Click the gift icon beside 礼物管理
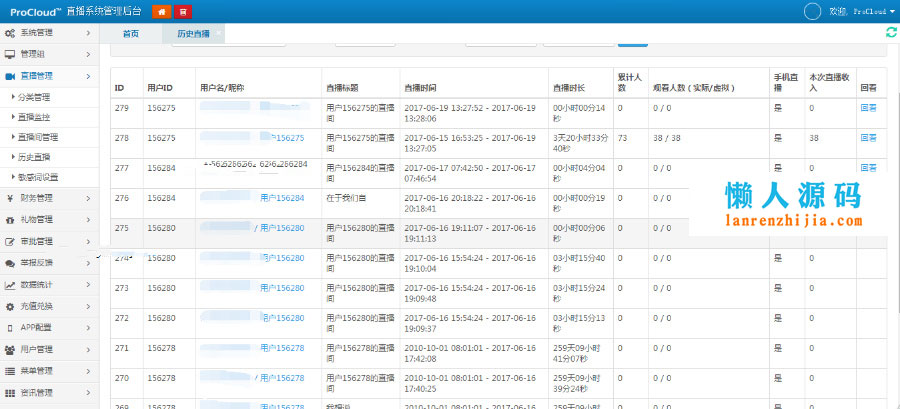 pos(10,220)
